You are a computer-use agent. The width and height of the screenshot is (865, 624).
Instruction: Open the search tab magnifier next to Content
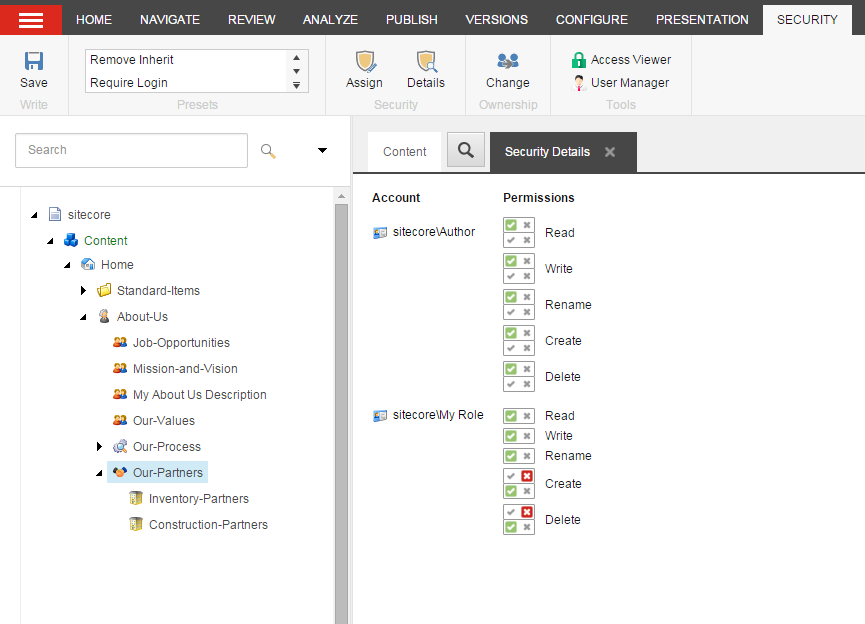pyautogui.click(x=466, y=150)
